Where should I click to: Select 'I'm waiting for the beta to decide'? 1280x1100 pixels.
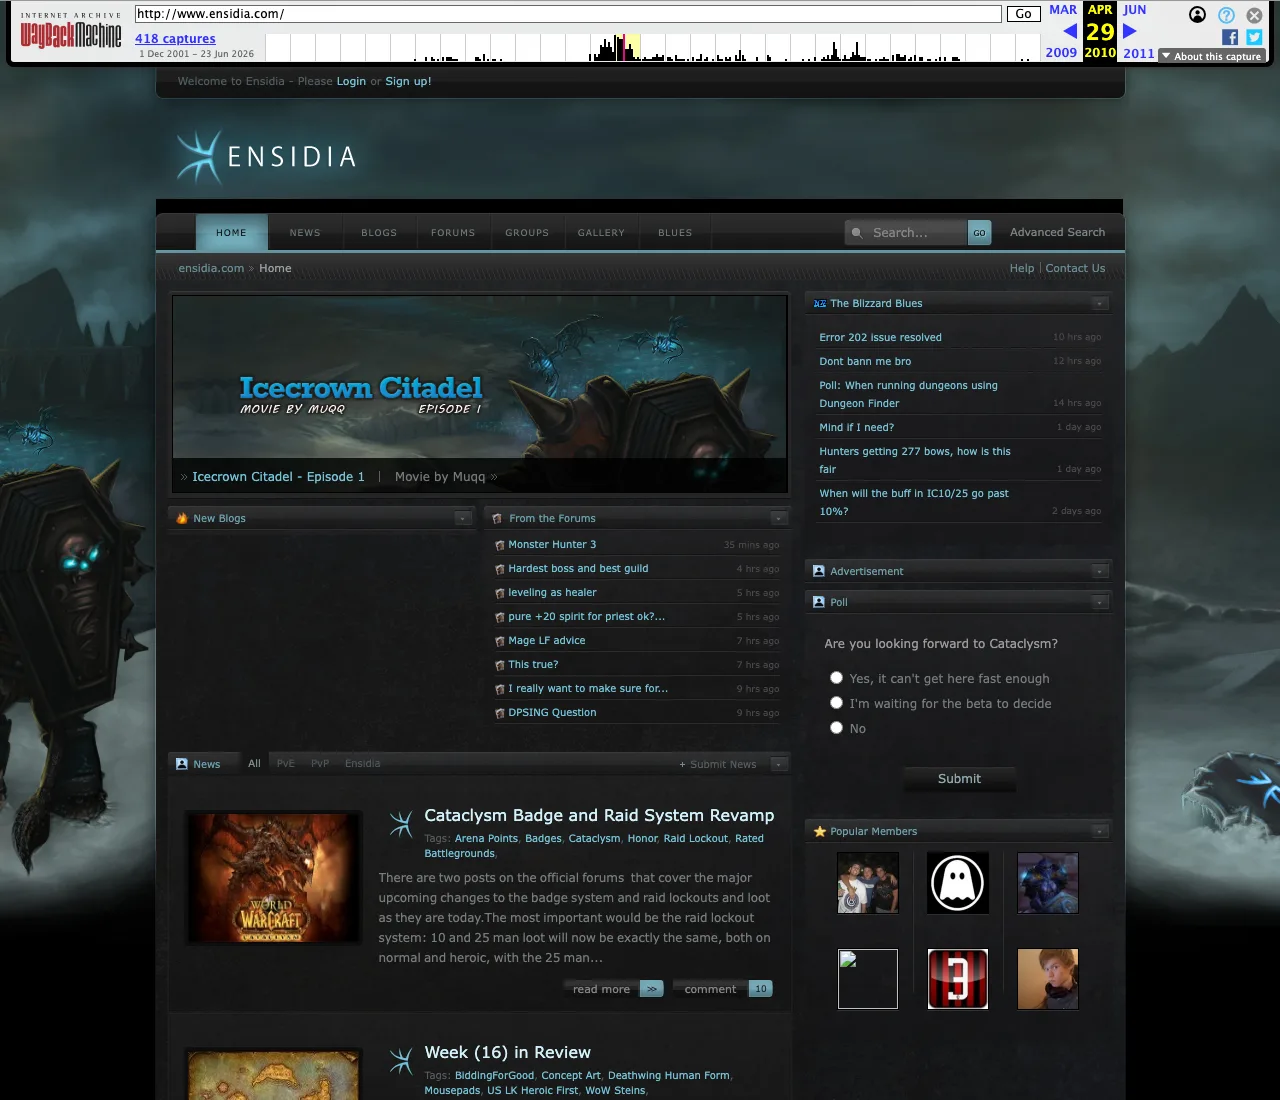point(837,703)
